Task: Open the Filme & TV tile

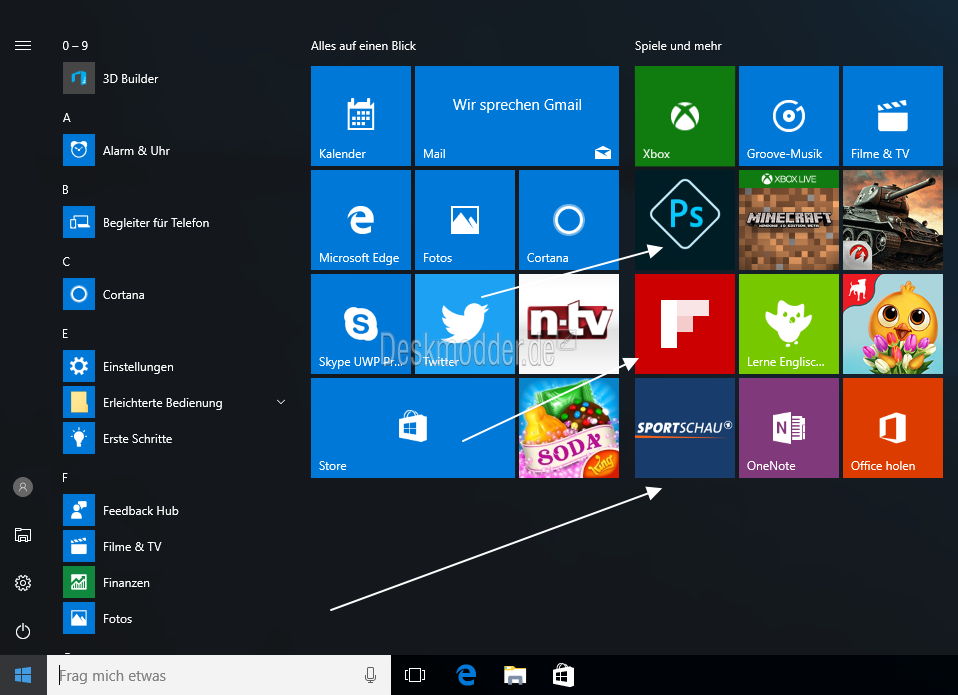Action: click(x=893, y=116)
